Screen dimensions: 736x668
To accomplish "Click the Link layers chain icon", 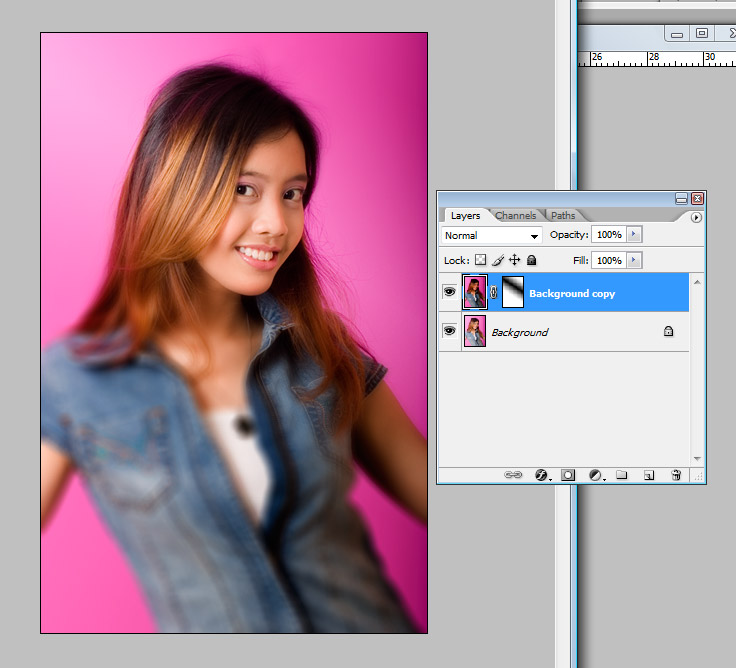I will point(514,476).
